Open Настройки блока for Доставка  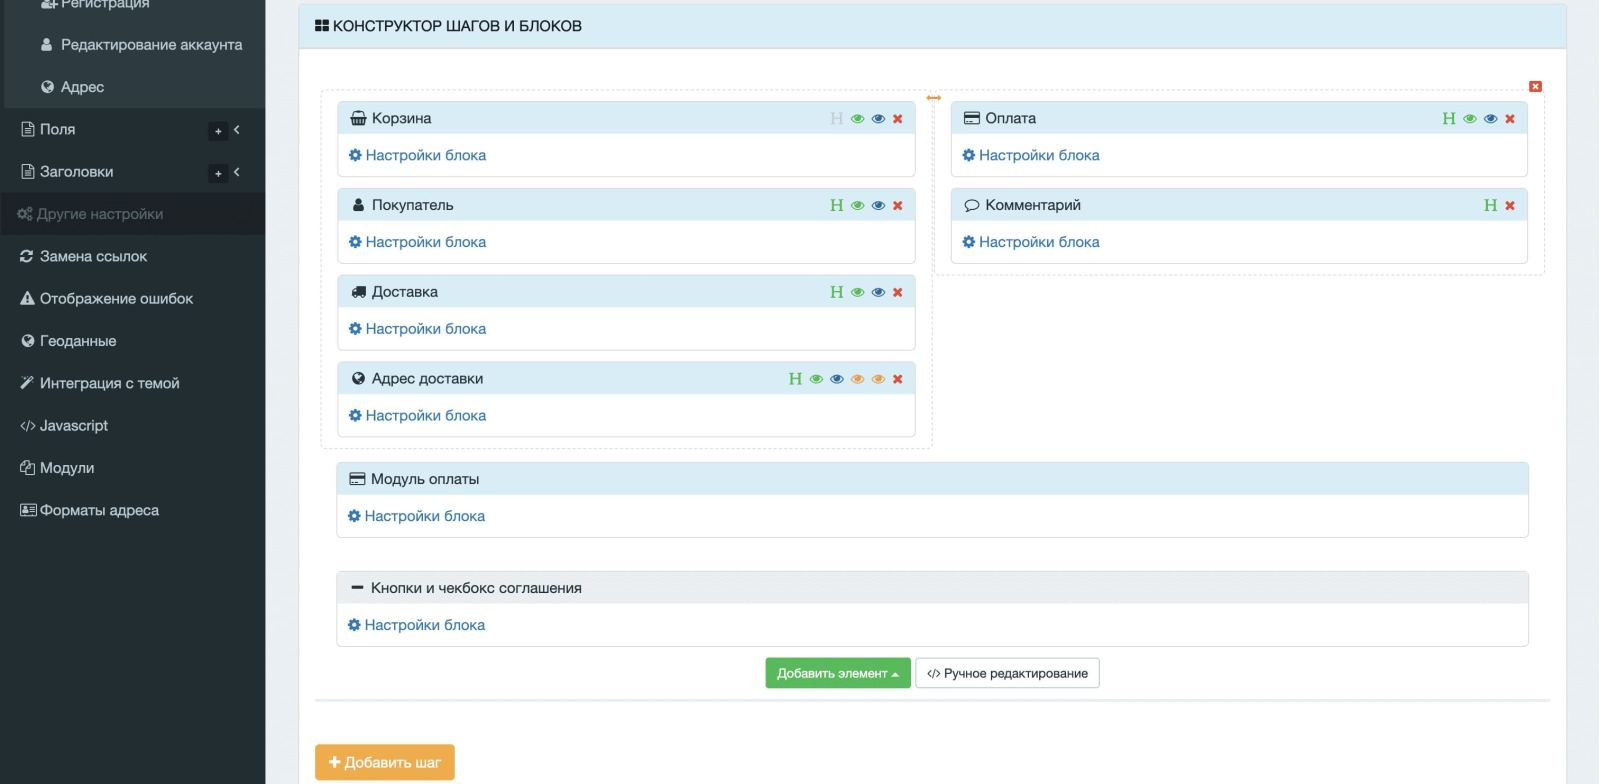point(417,329)
